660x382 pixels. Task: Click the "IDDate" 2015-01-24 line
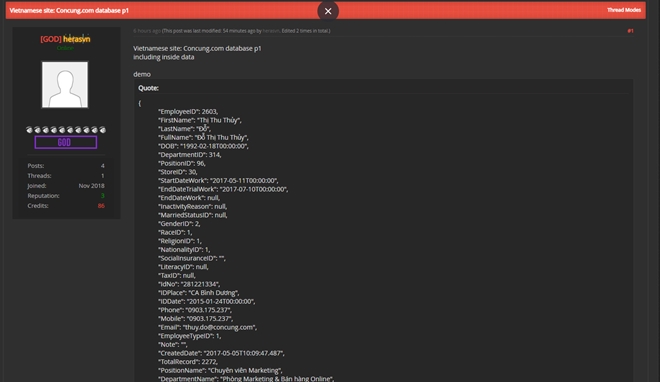[207, 301]
